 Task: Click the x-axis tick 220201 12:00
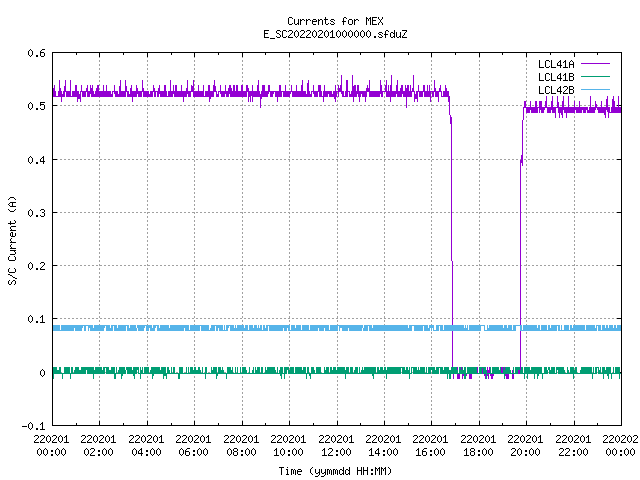(x=336, y=446)
